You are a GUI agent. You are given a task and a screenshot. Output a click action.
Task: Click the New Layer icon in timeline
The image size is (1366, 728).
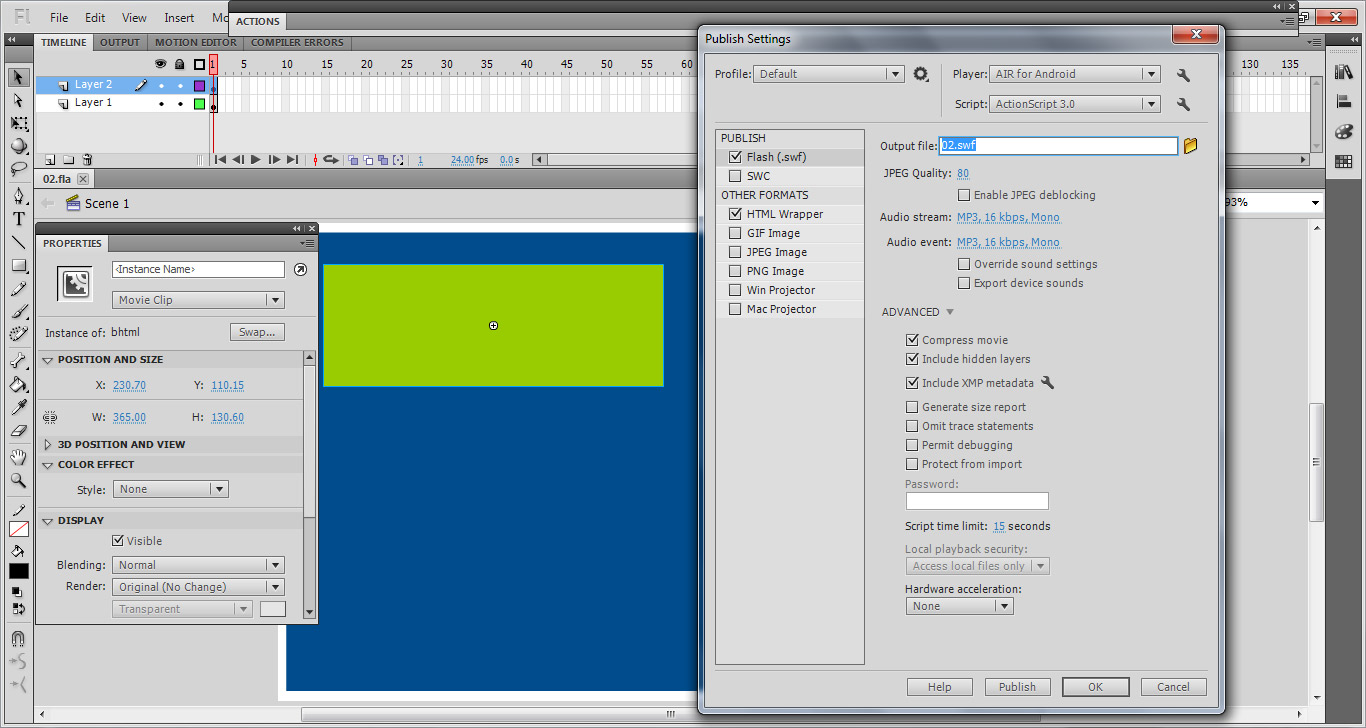49,160
